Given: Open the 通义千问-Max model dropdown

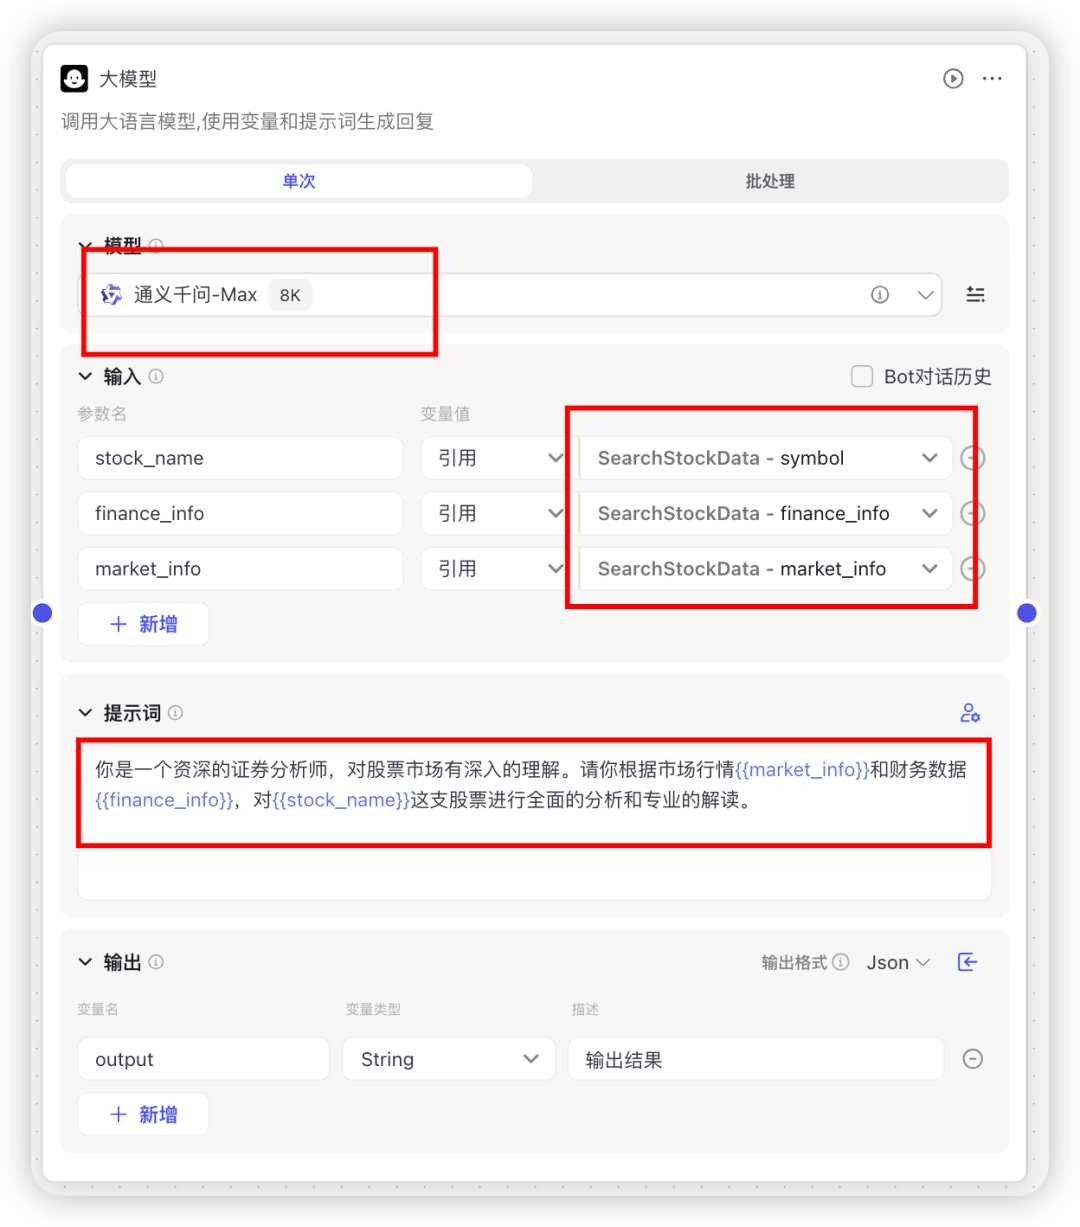Looking at the screenshot, I should point(510,294).
